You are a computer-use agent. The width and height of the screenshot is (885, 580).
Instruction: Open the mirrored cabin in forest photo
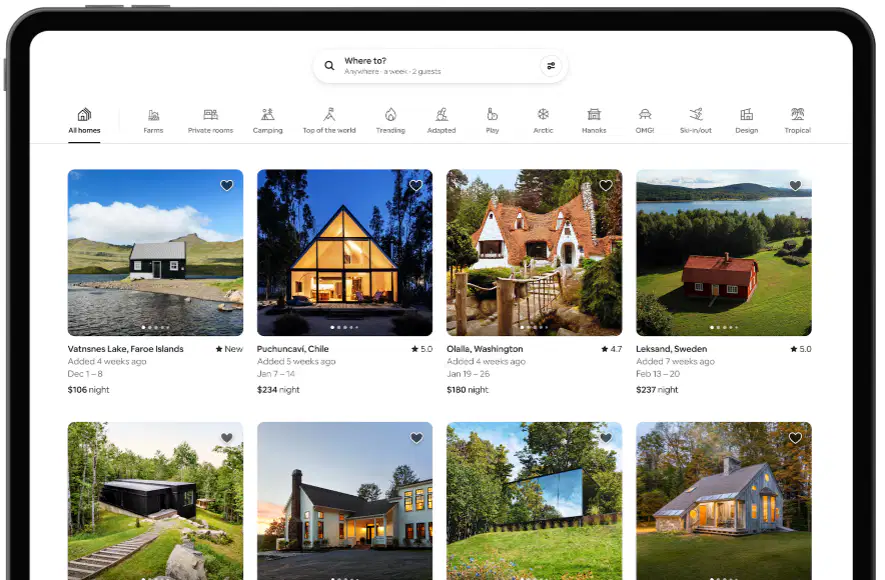tap(534, 501)
